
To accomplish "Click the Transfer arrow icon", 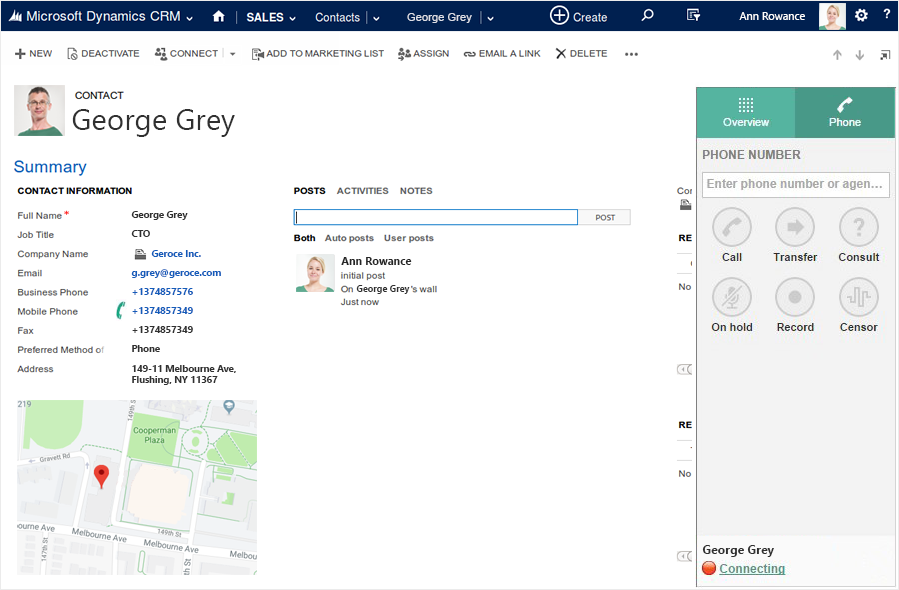I will pyautogui.click(x=795, y=227).
